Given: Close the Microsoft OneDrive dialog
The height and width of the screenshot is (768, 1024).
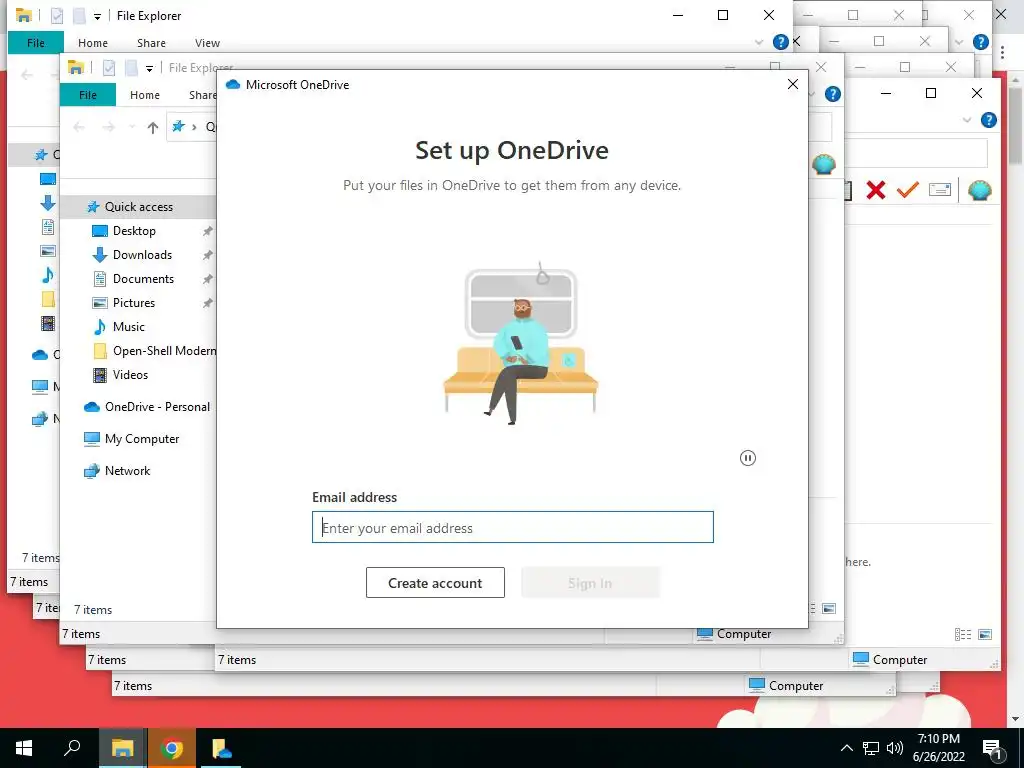Looking at the screenshot, I should pyautogui.click(x=793, y=84).
